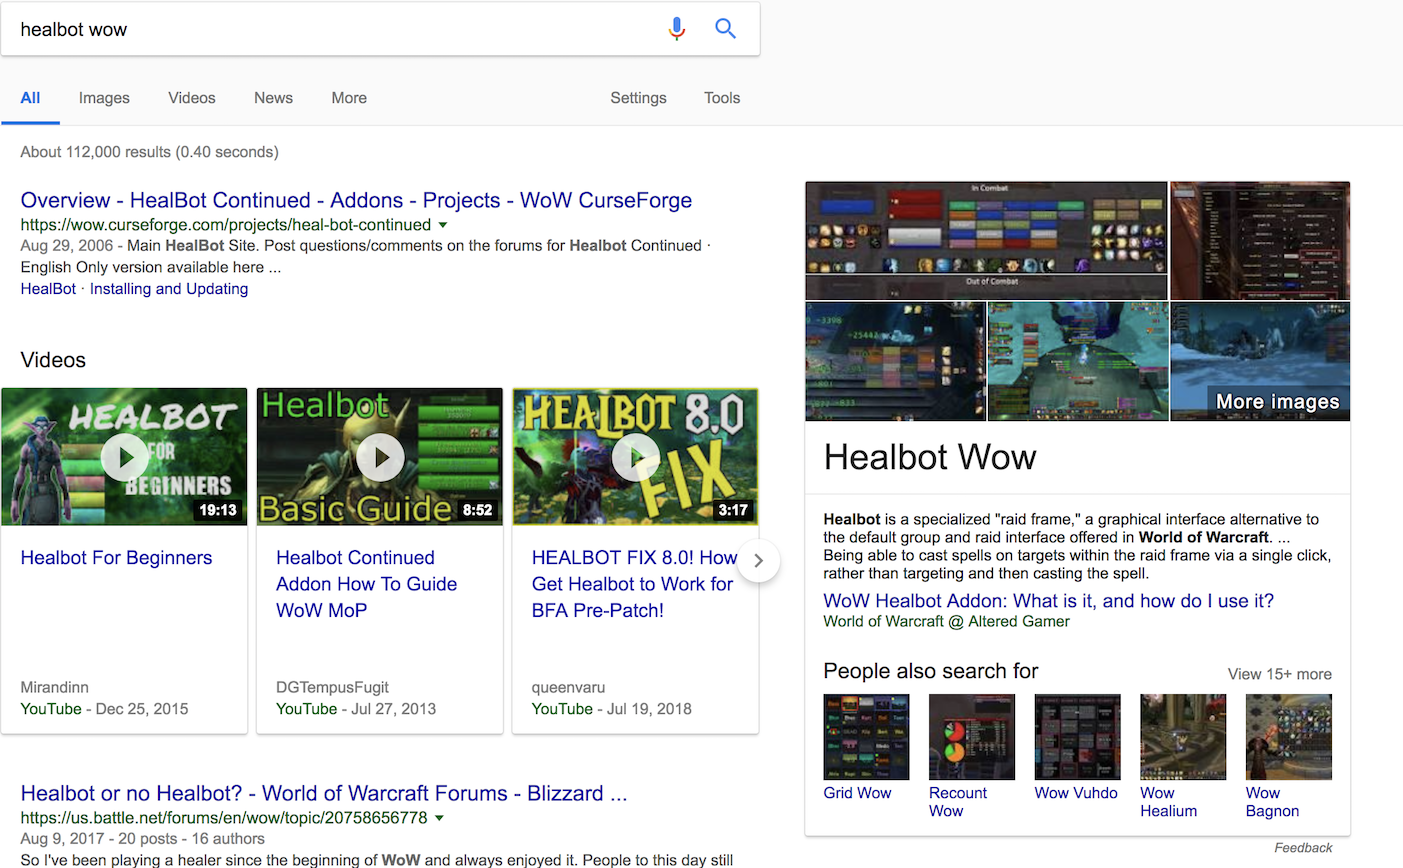Switch to the Videos tab
Viewport: 1403px width, 868px height.
192,98
